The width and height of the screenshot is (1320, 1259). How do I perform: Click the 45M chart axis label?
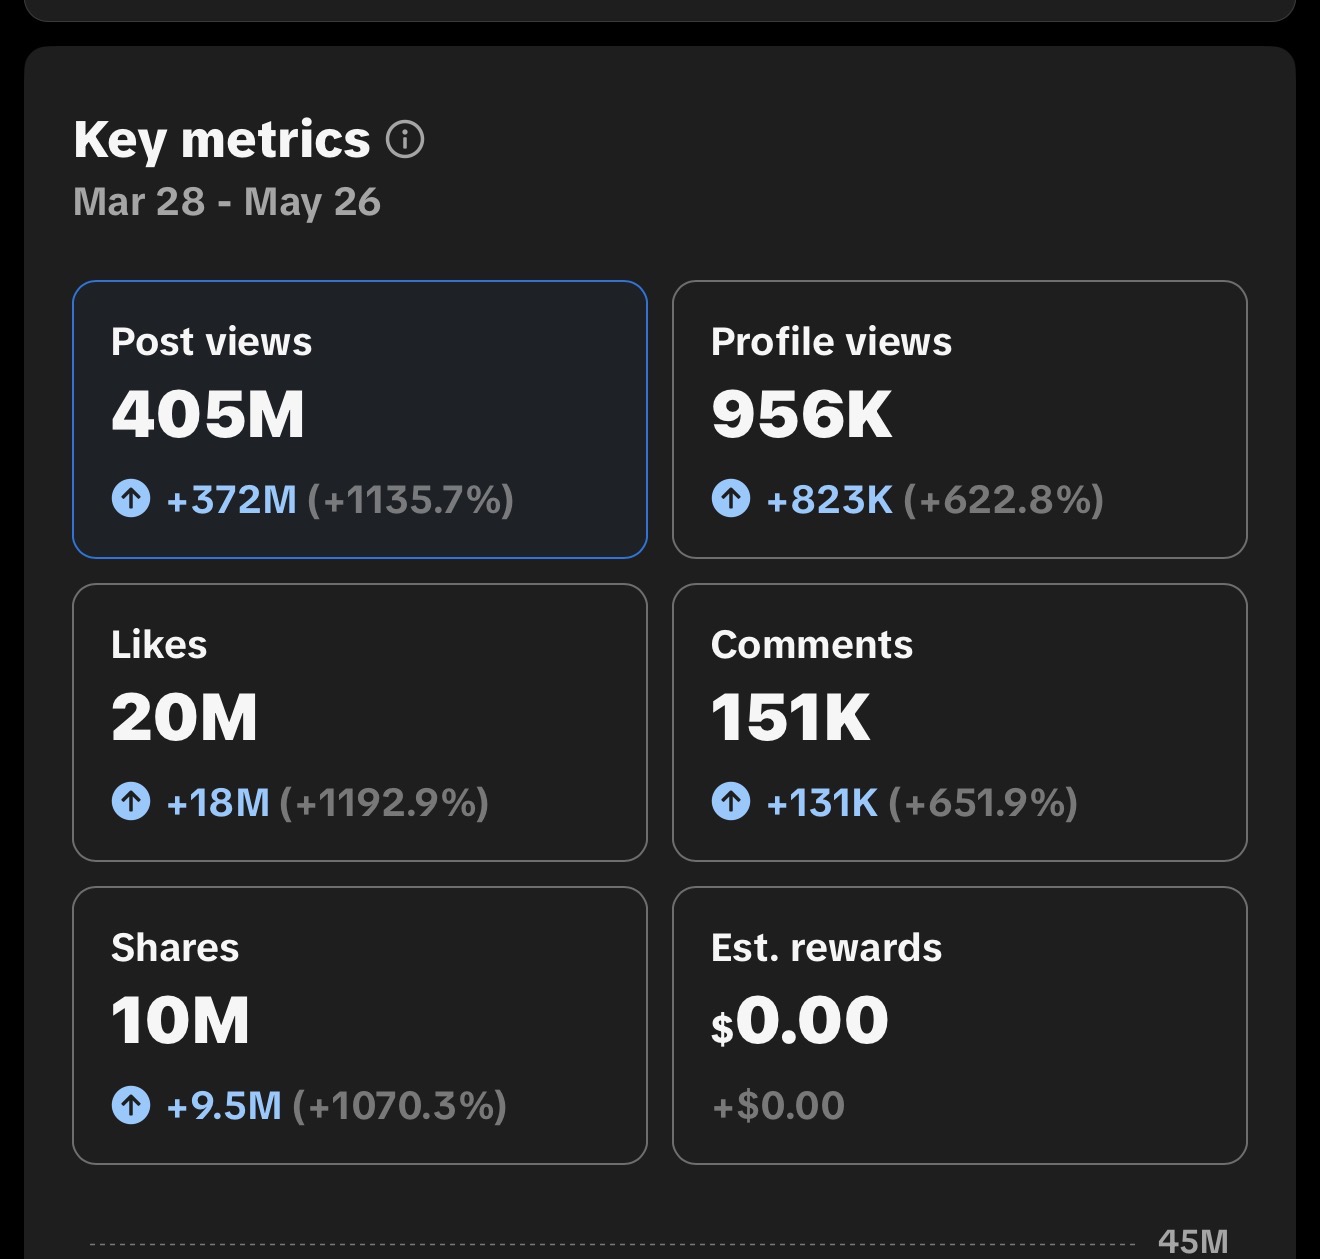pos(1193,1242)
